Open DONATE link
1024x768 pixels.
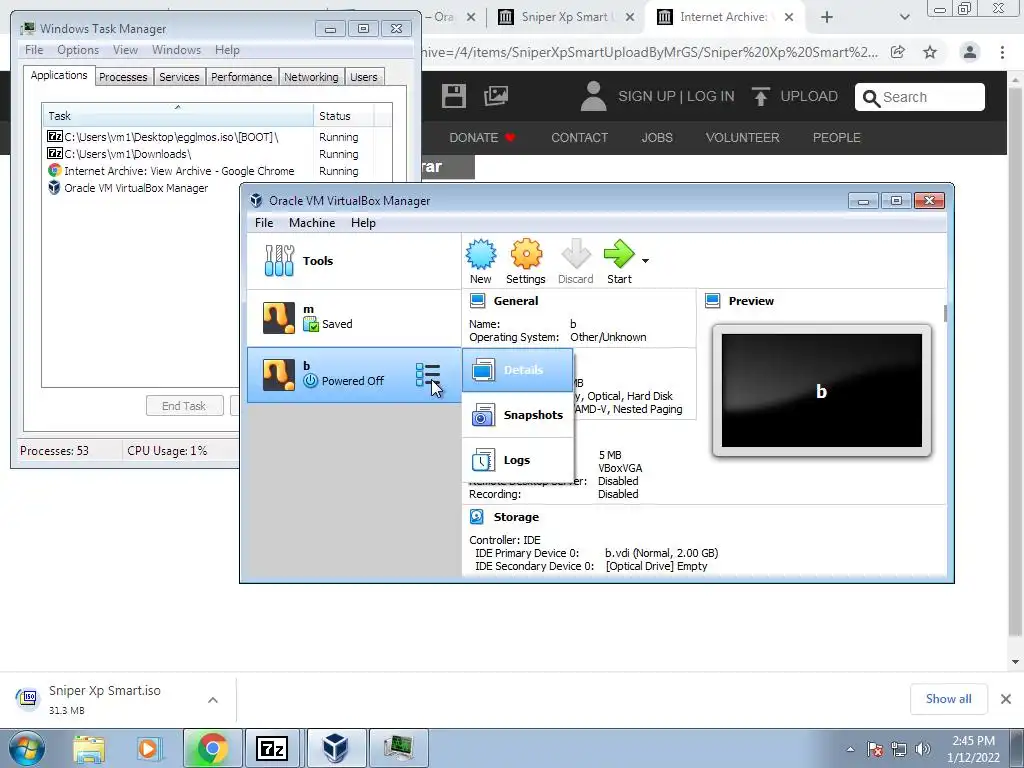tap(482, 138)
